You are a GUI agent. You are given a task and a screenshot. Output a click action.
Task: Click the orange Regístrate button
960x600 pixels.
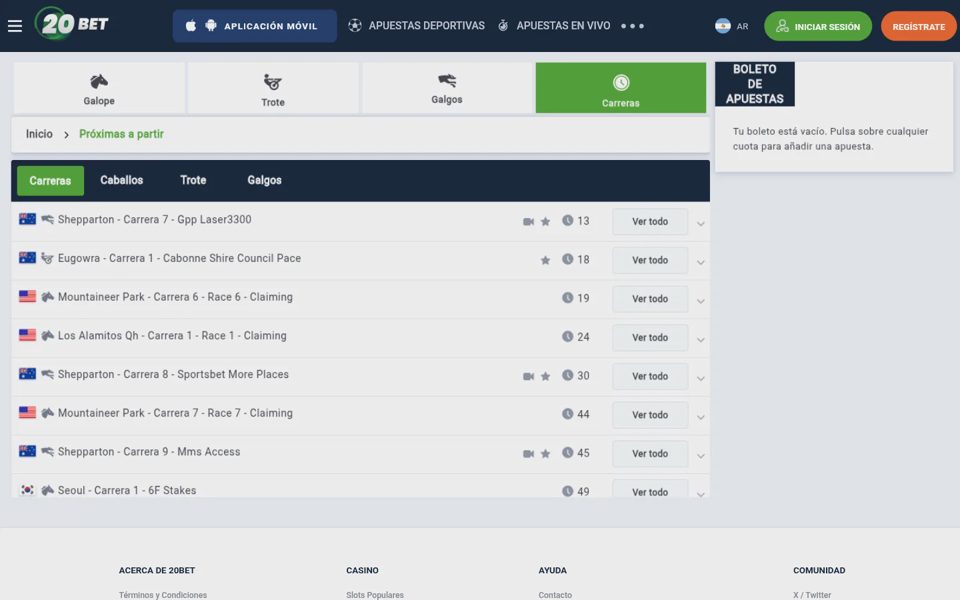pyautogui.click(x=918, y=26)
